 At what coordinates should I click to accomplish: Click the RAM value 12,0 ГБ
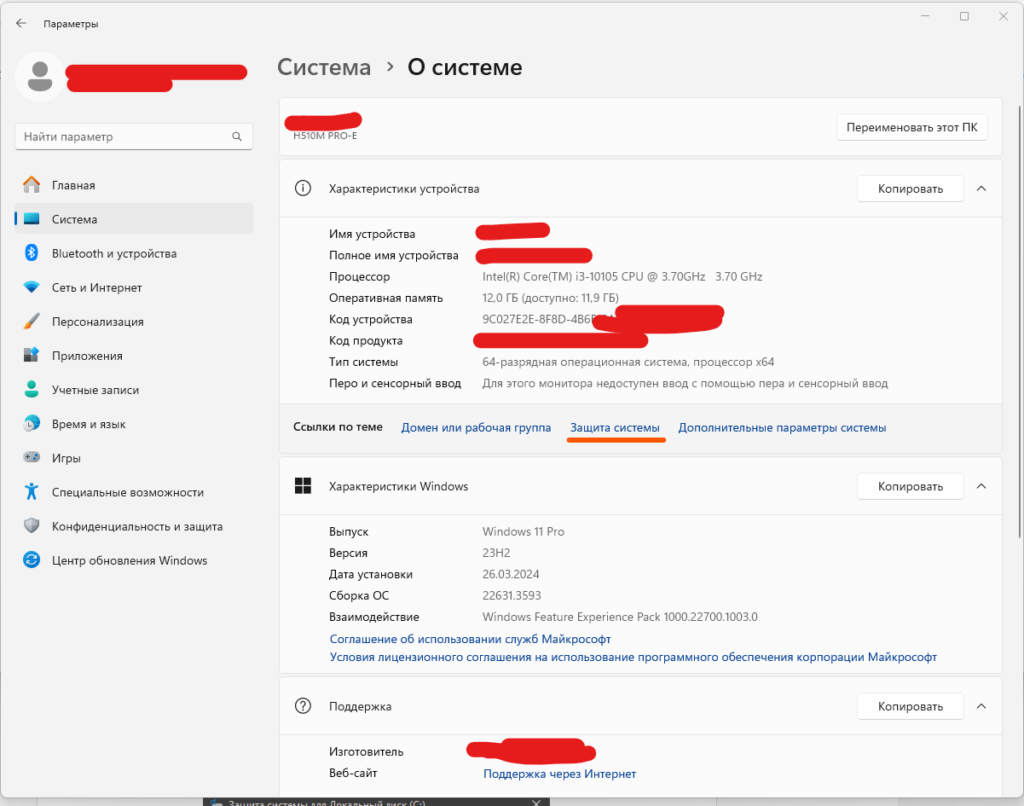550,298
